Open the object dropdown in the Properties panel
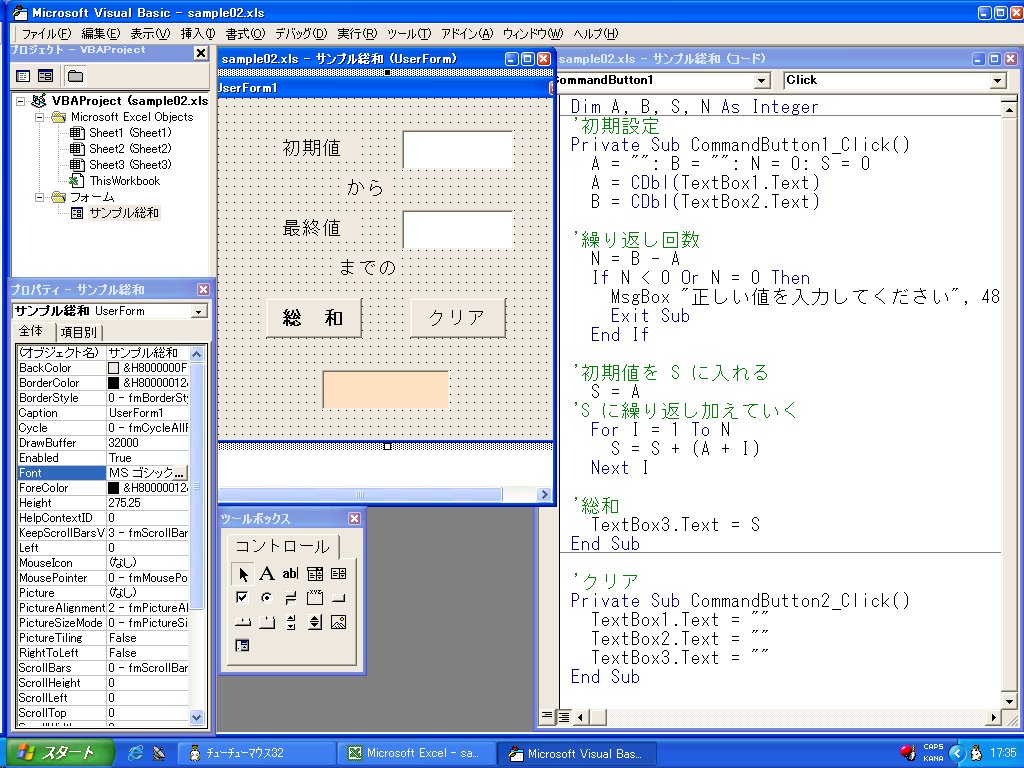The width and height of the screenshot is (1024, 768). pos(198,312)
